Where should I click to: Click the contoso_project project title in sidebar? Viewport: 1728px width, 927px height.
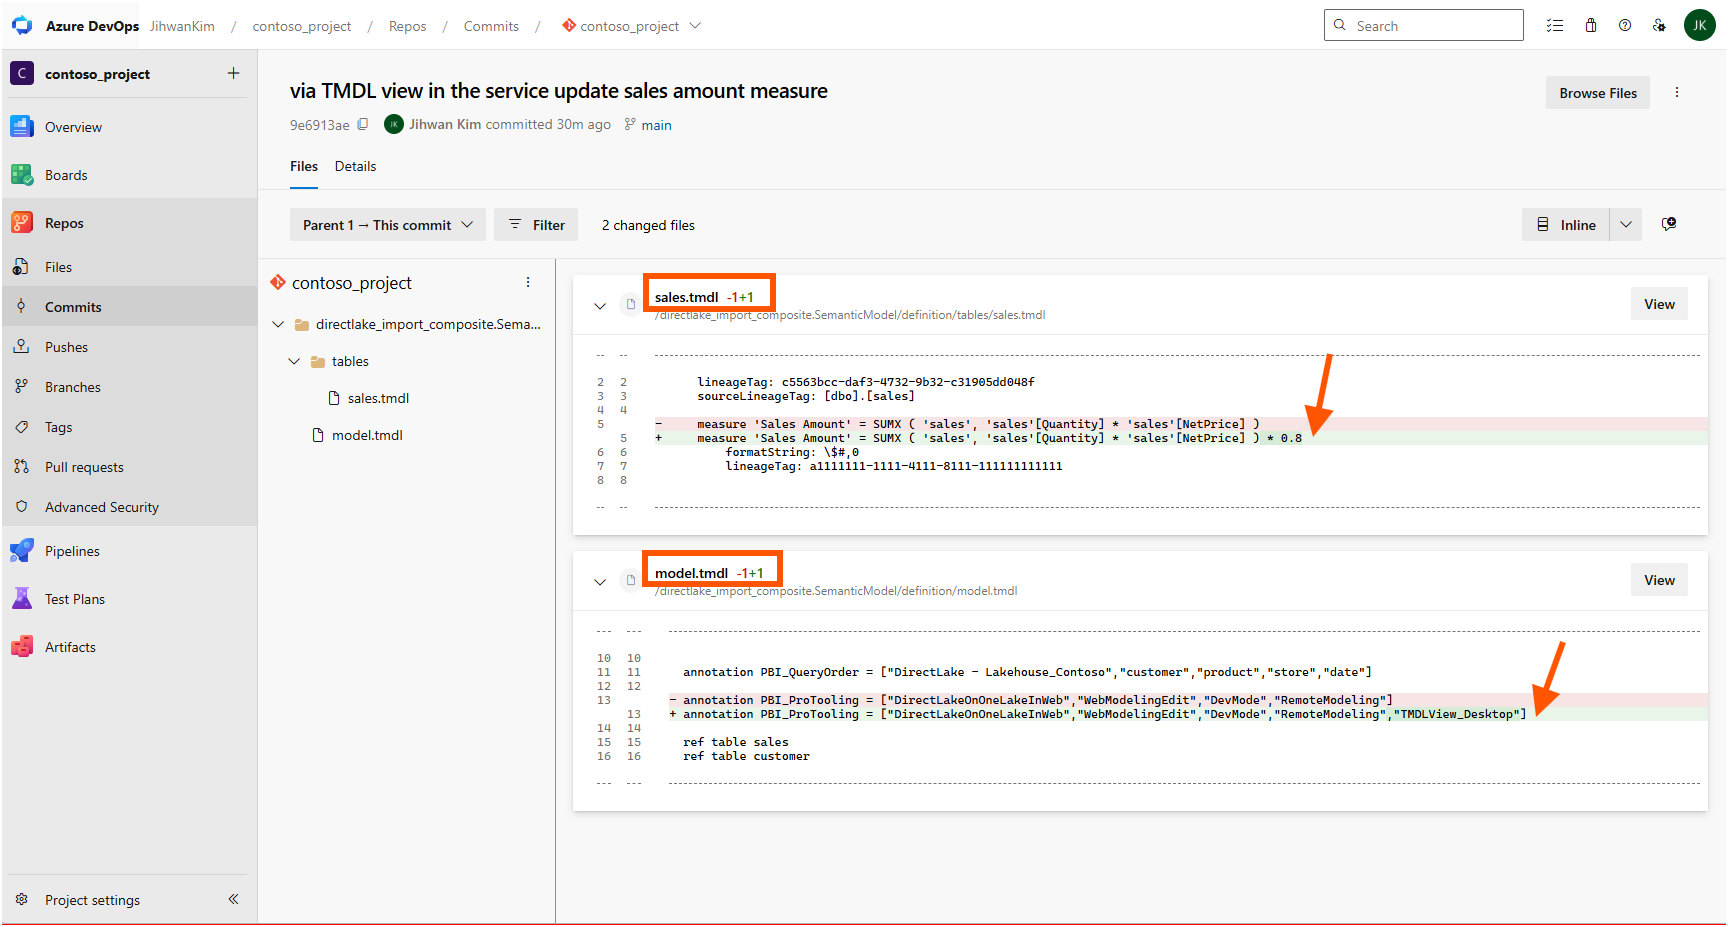click(97, 74)
